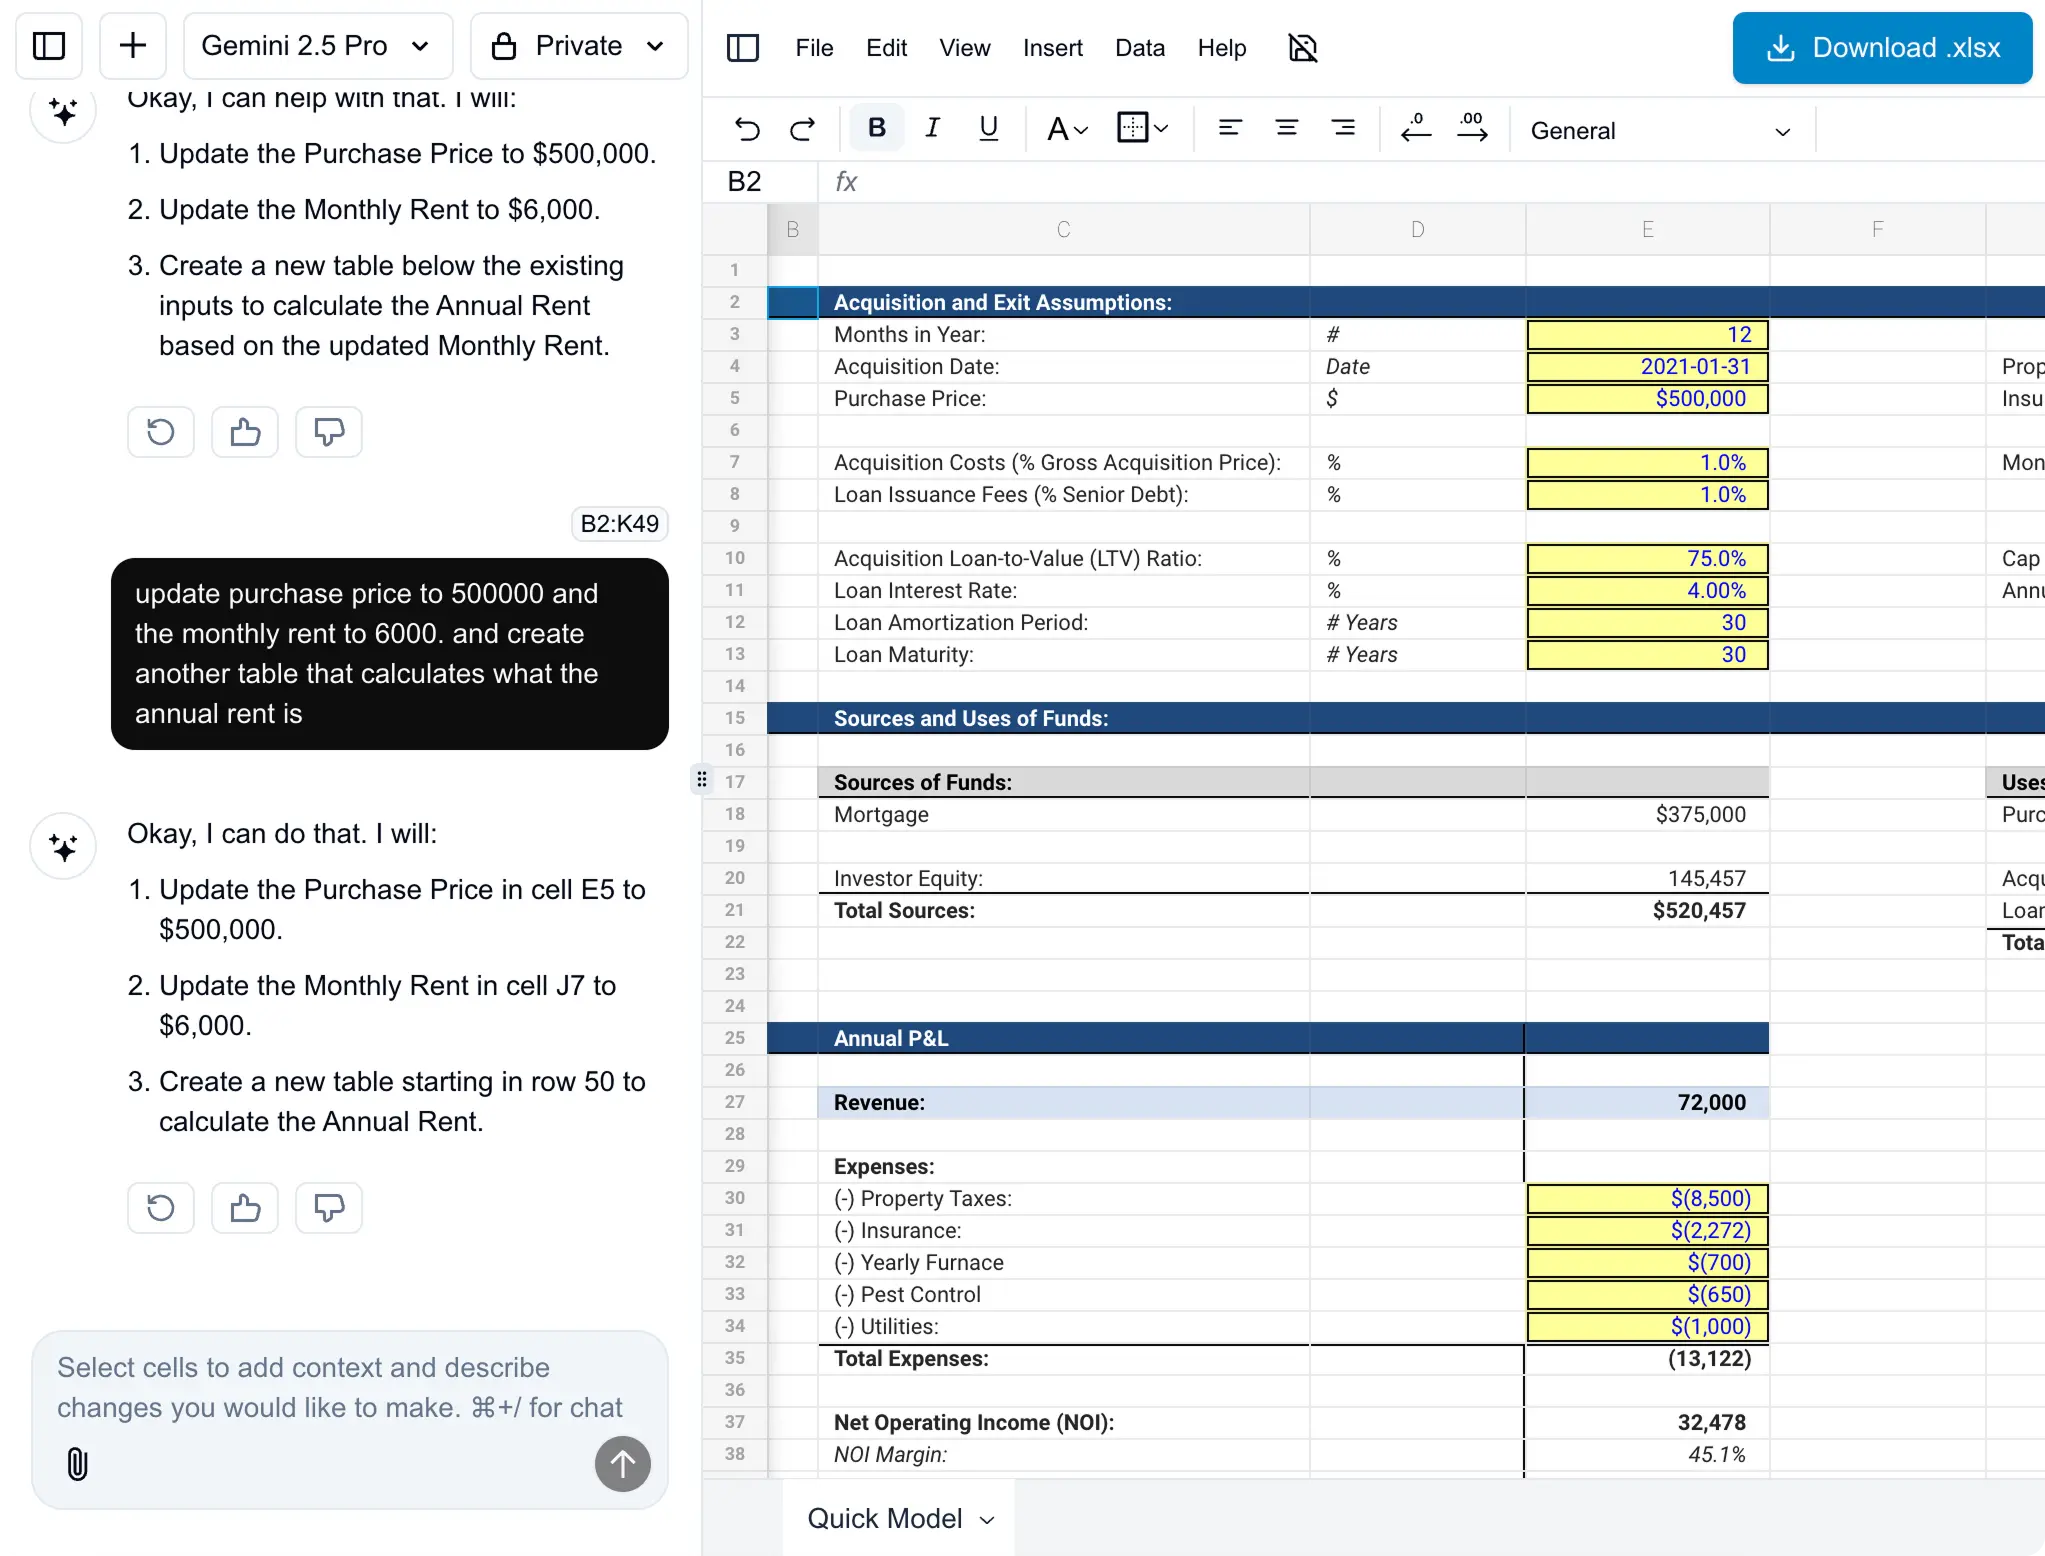Click the undo arrow in spreadsheet toolbar
The height and width of the screenshot is (1556, 2045).
click(x=747, y=129)
